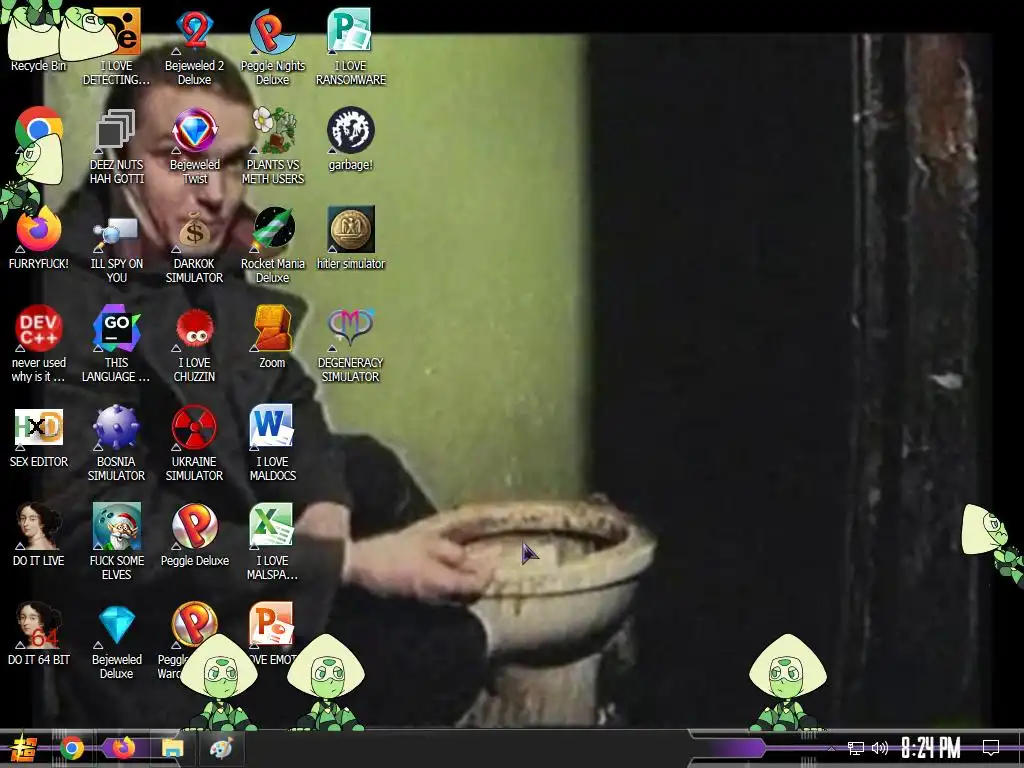The width and height of the screenshot is (1024, 768).
Task: Open Firefox from the taskbar
Action: click(x=123, y=748)
